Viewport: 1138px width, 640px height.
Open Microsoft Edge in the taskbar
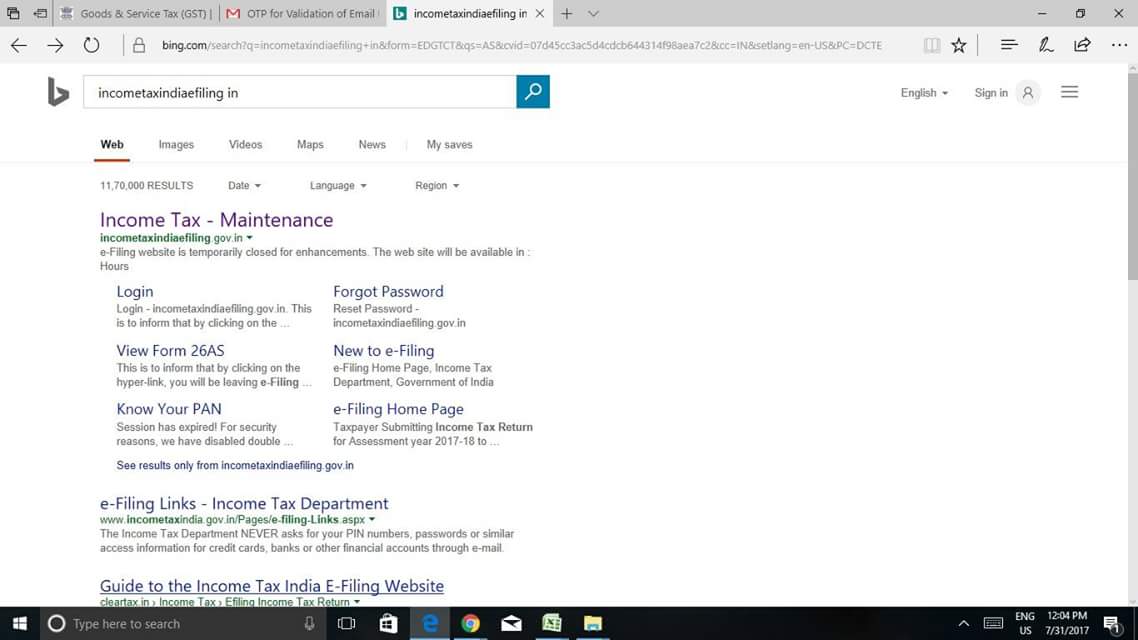430,623
